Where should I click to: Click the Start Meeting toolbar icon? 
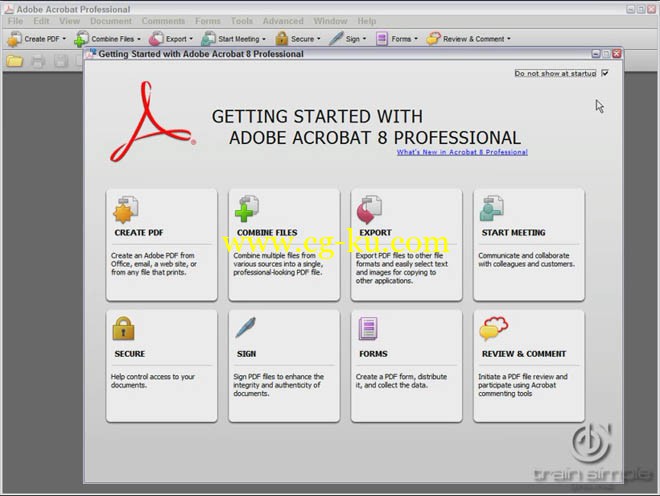(208, 39)
